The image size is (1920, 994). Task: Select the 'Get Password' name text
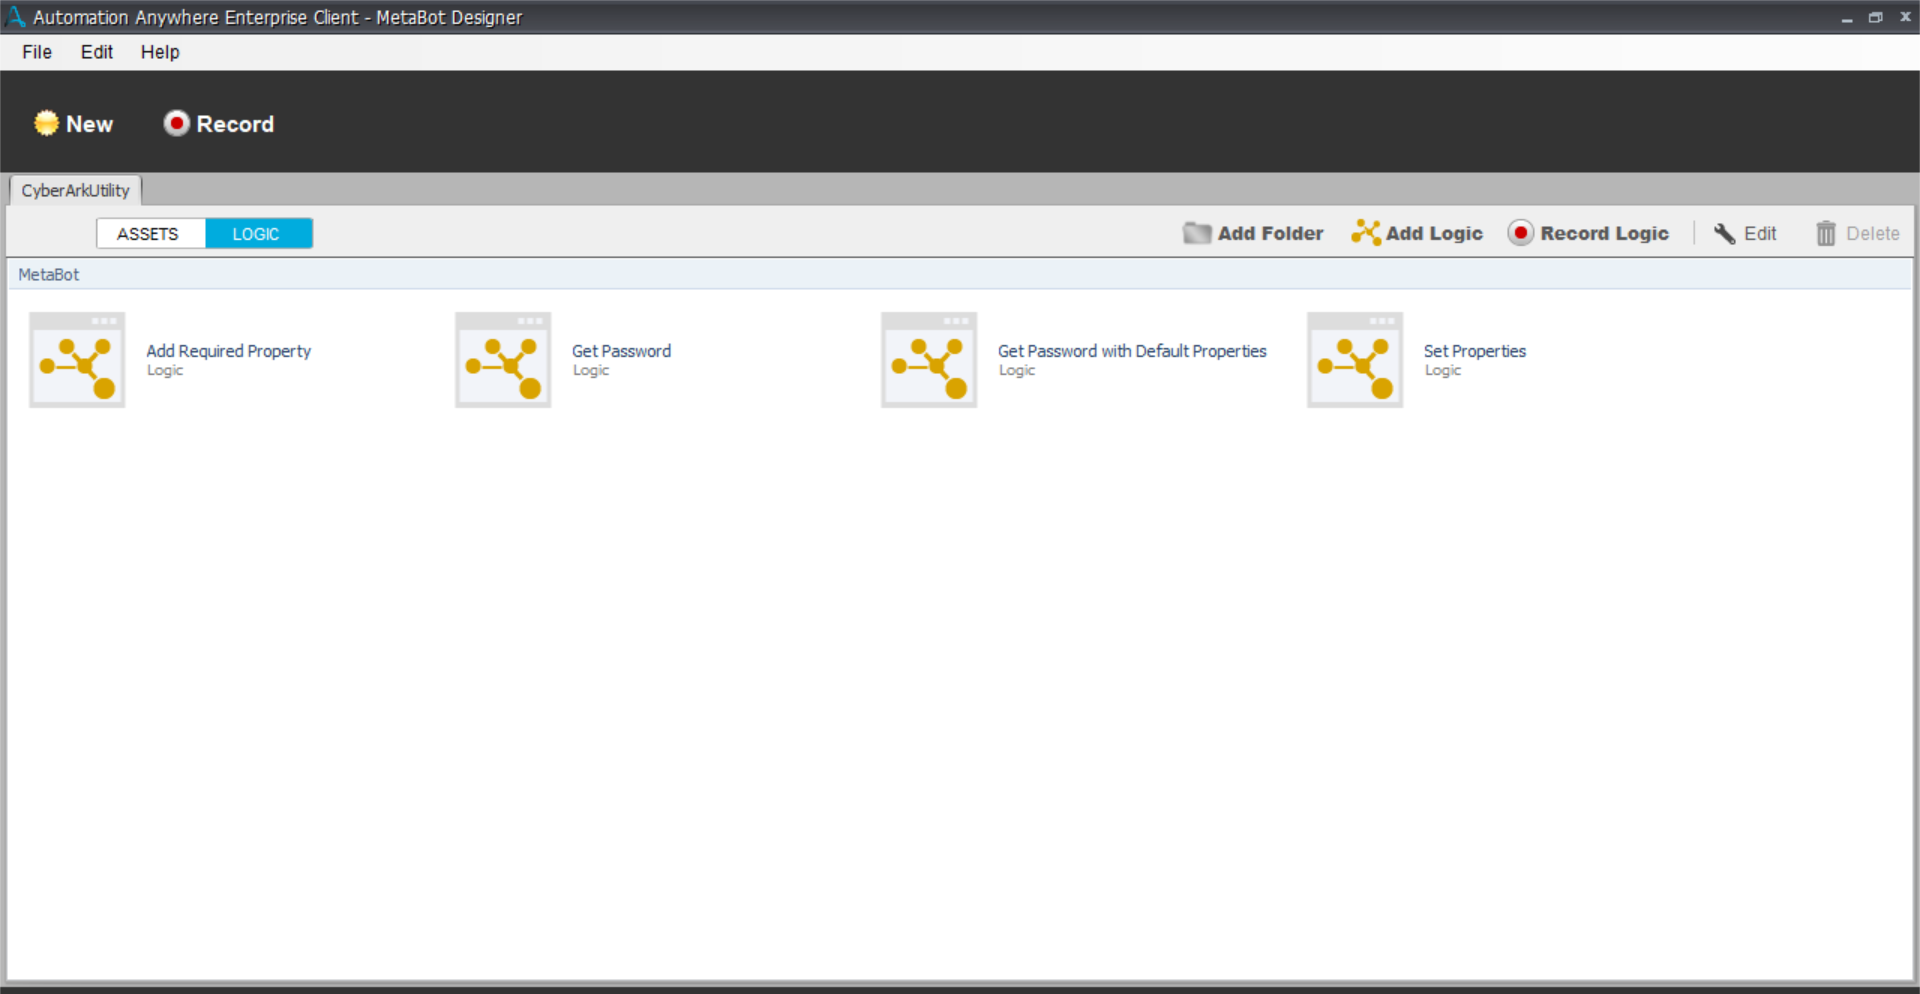tap(622, 351)
